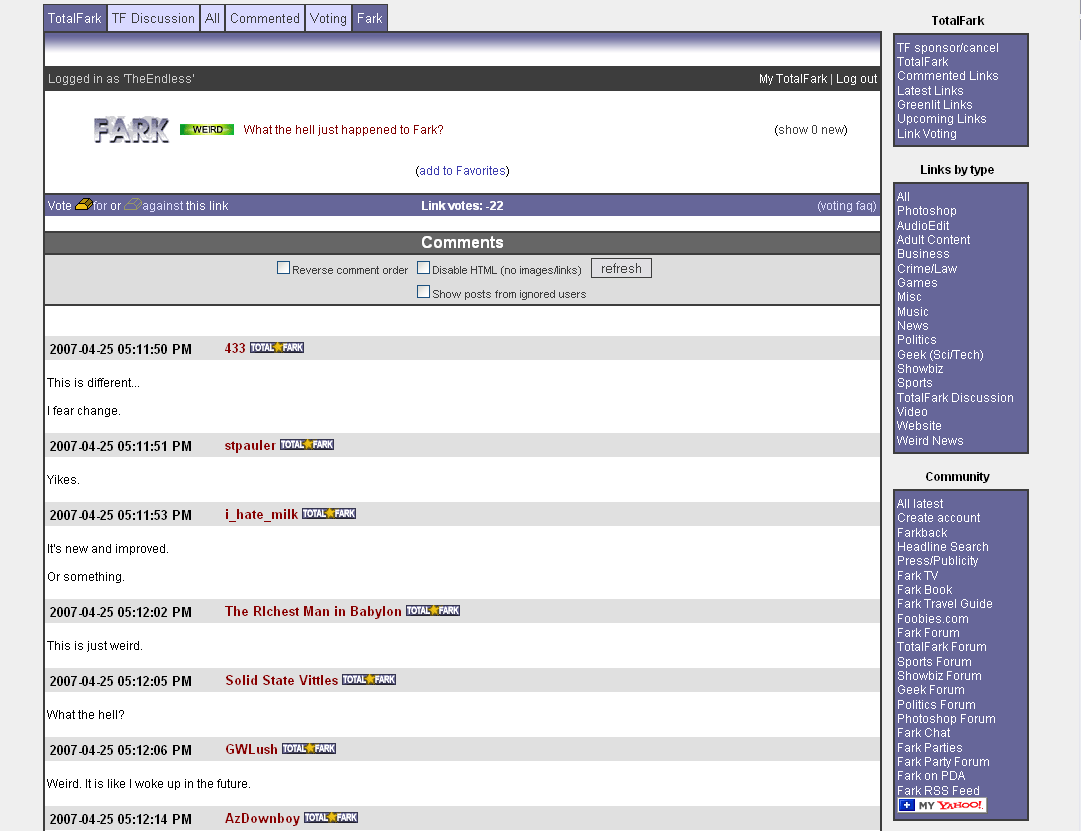Select Crime/Law link type
The width and height of the screenshot is (1081, 831).
927,269
